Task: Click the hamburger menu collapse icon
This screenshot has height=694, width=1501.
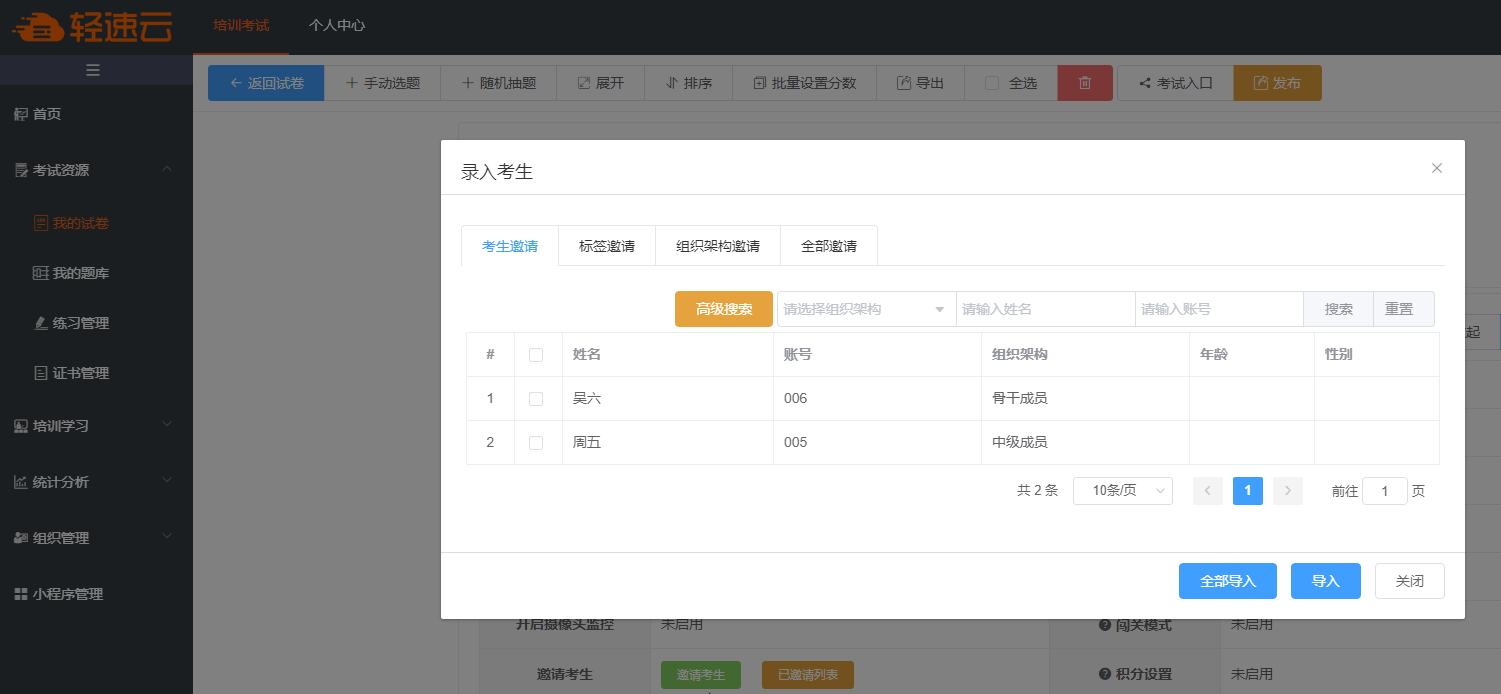Action: pyautogui.click(x=93, y=70)
